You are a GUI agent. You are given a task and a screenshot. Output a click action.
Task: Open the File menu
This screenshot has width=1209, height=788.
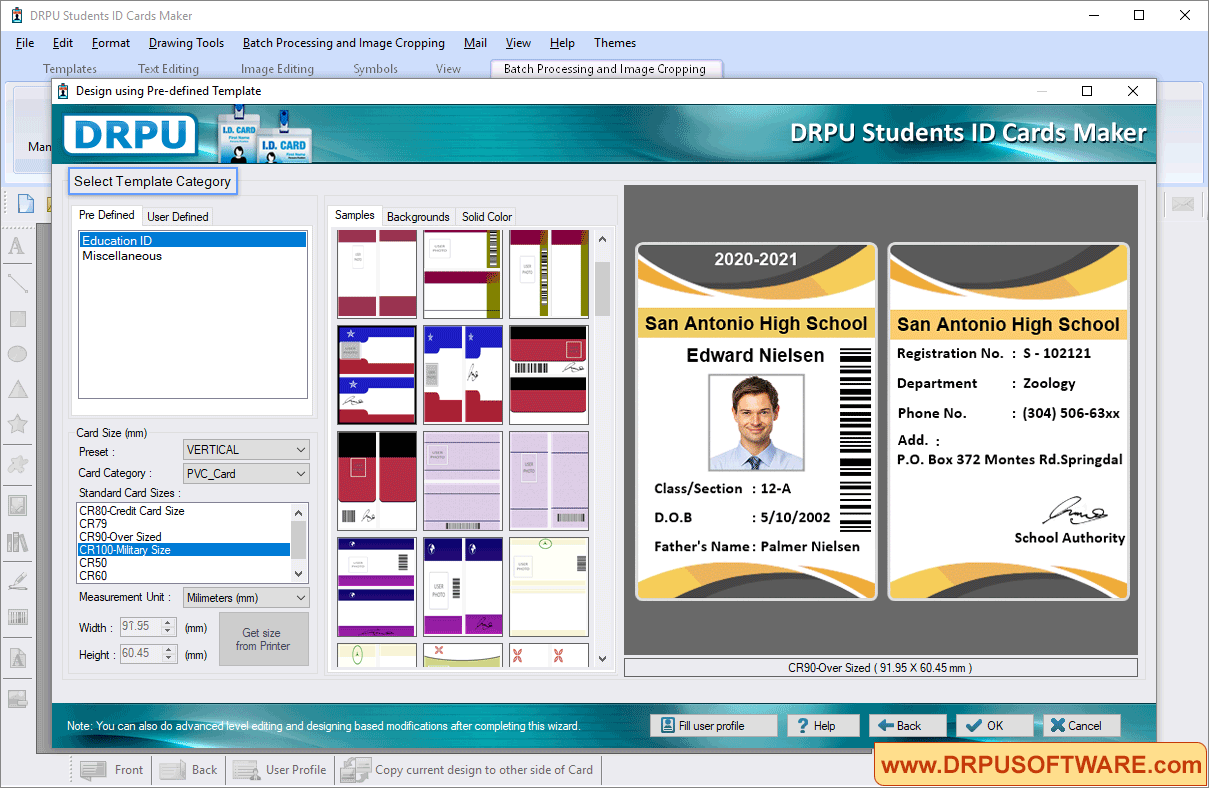click(25, 43)
